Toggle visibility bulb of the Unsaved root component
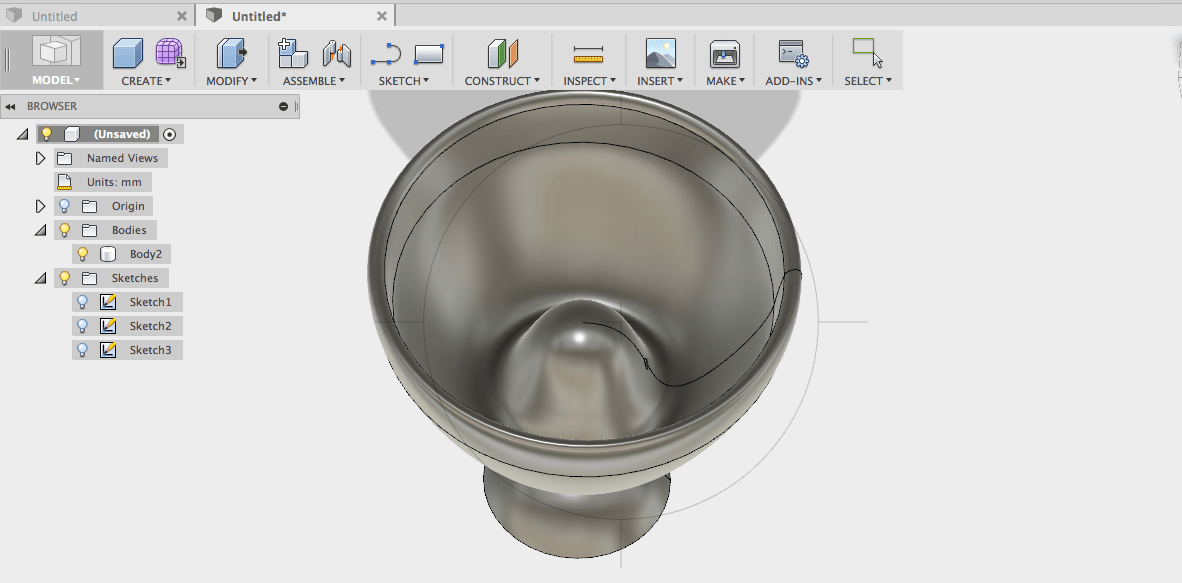 (x=47, y=134)
